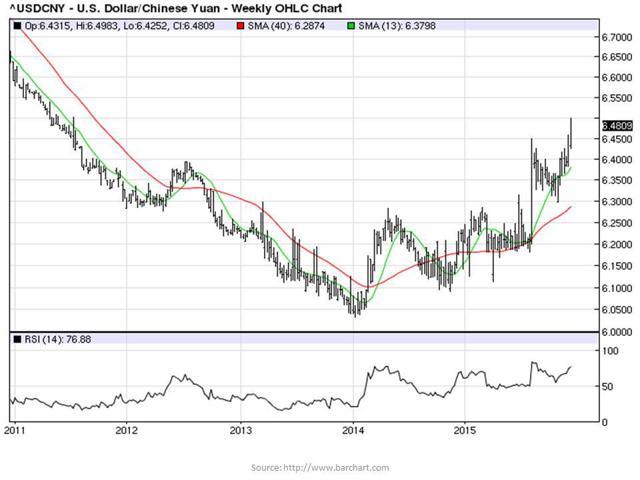Screen dimensions: 640x480
Task: Click the 2012 year label on time axis
Action: point(127,431)
